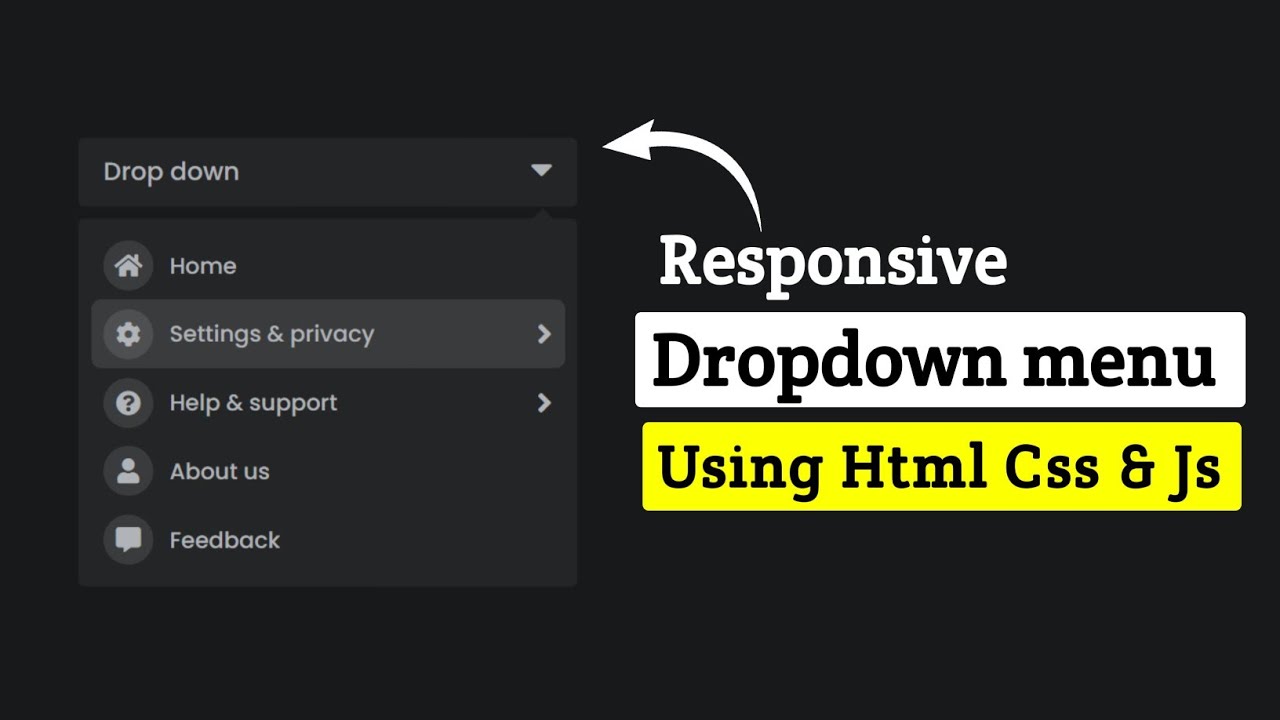This screenshot has height=720, width=1280.
Task: Click the About us person icon
Action: click(x=128, y=471)
